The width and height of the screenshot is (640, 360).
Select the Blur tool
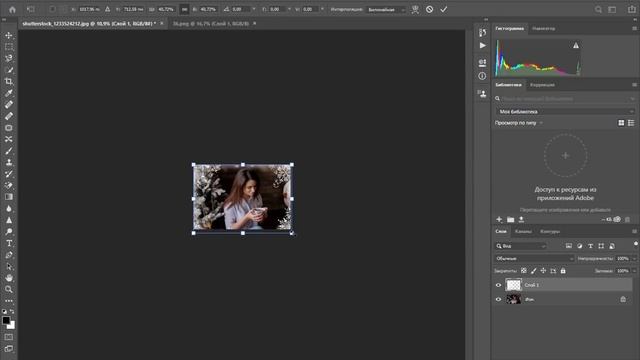[x=9, y=209]
